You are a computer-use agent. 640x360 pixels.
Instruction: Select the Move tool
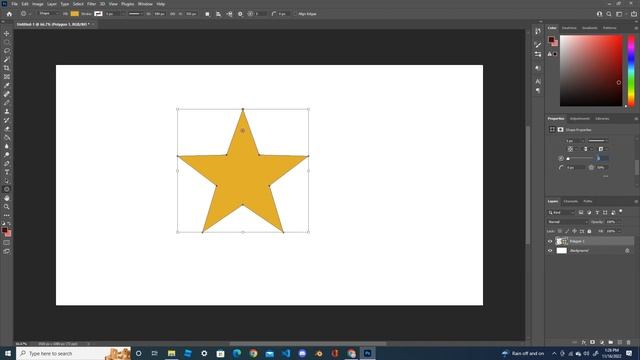click(7, 33)
